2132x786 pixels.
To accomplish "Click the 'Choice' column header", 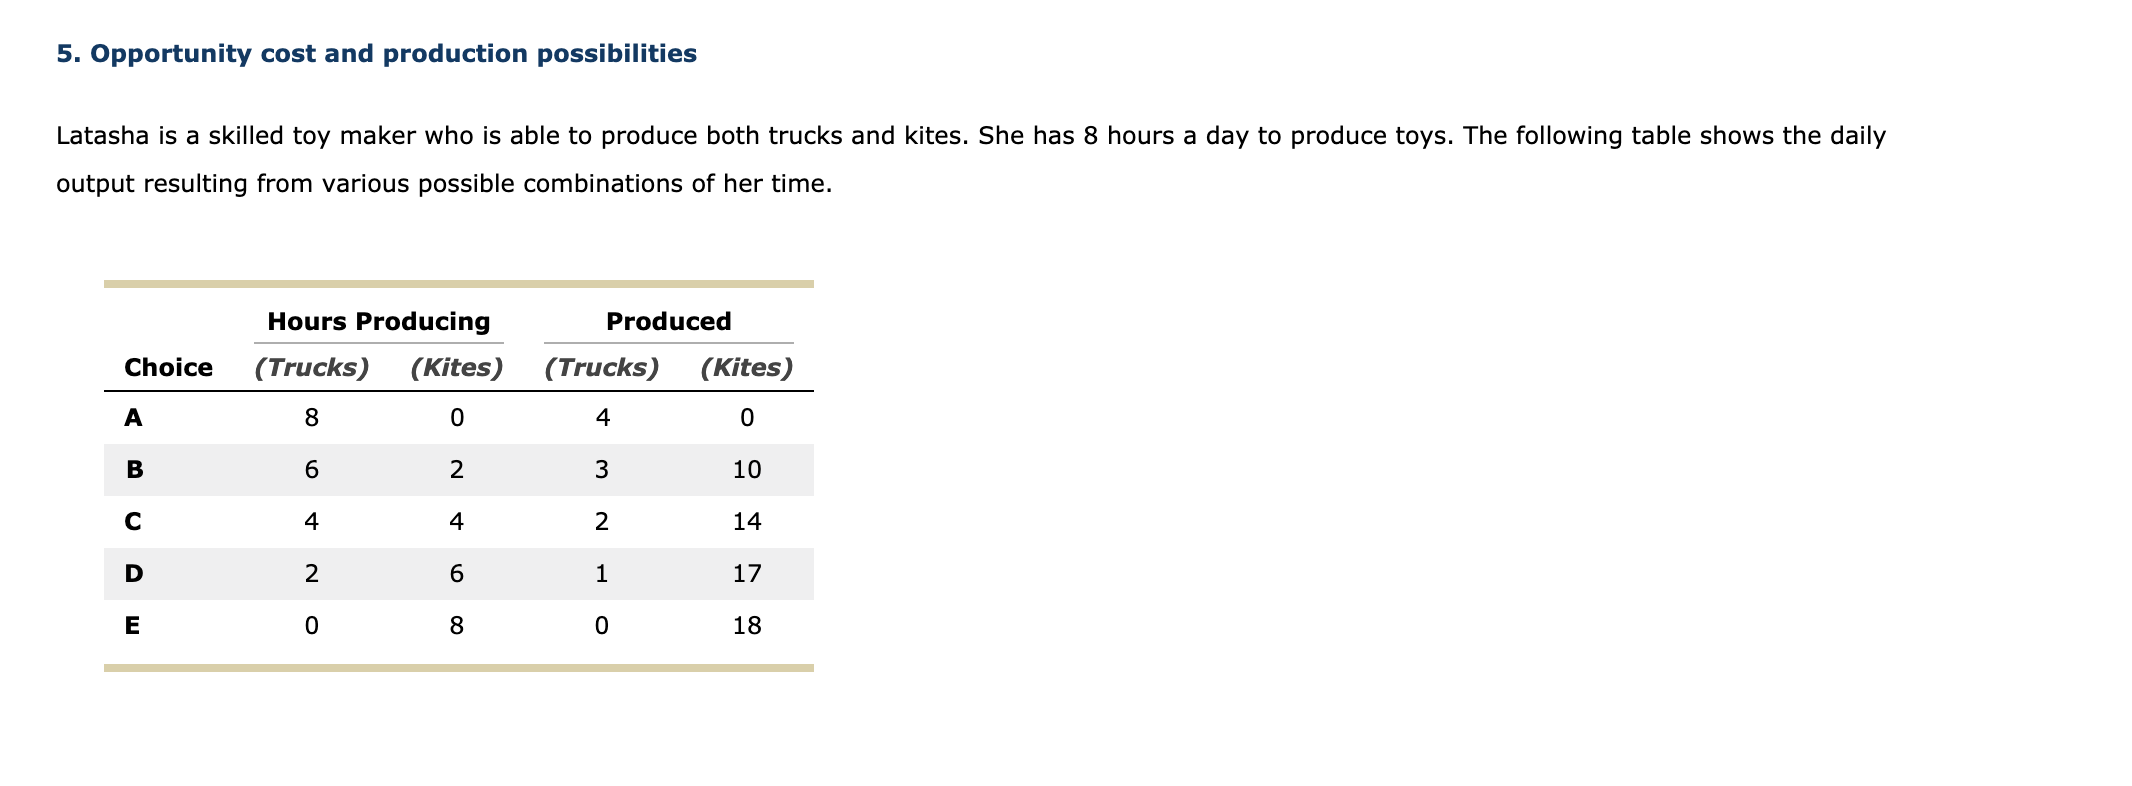I will [168, 367].
